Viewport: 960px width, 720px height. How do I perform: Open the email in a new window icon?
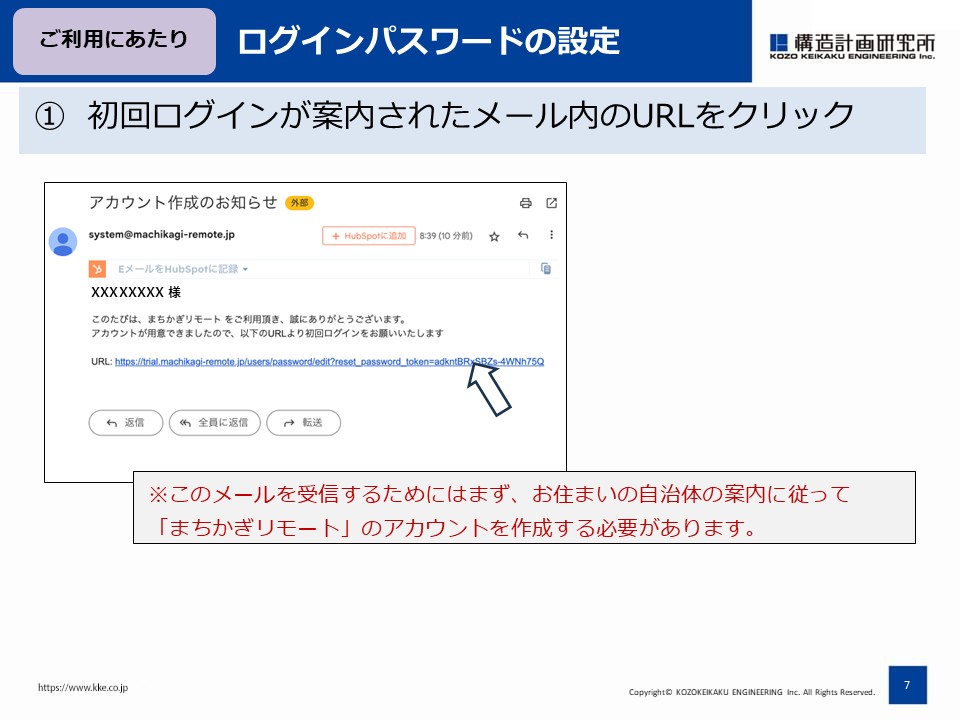tap(553, 203)
